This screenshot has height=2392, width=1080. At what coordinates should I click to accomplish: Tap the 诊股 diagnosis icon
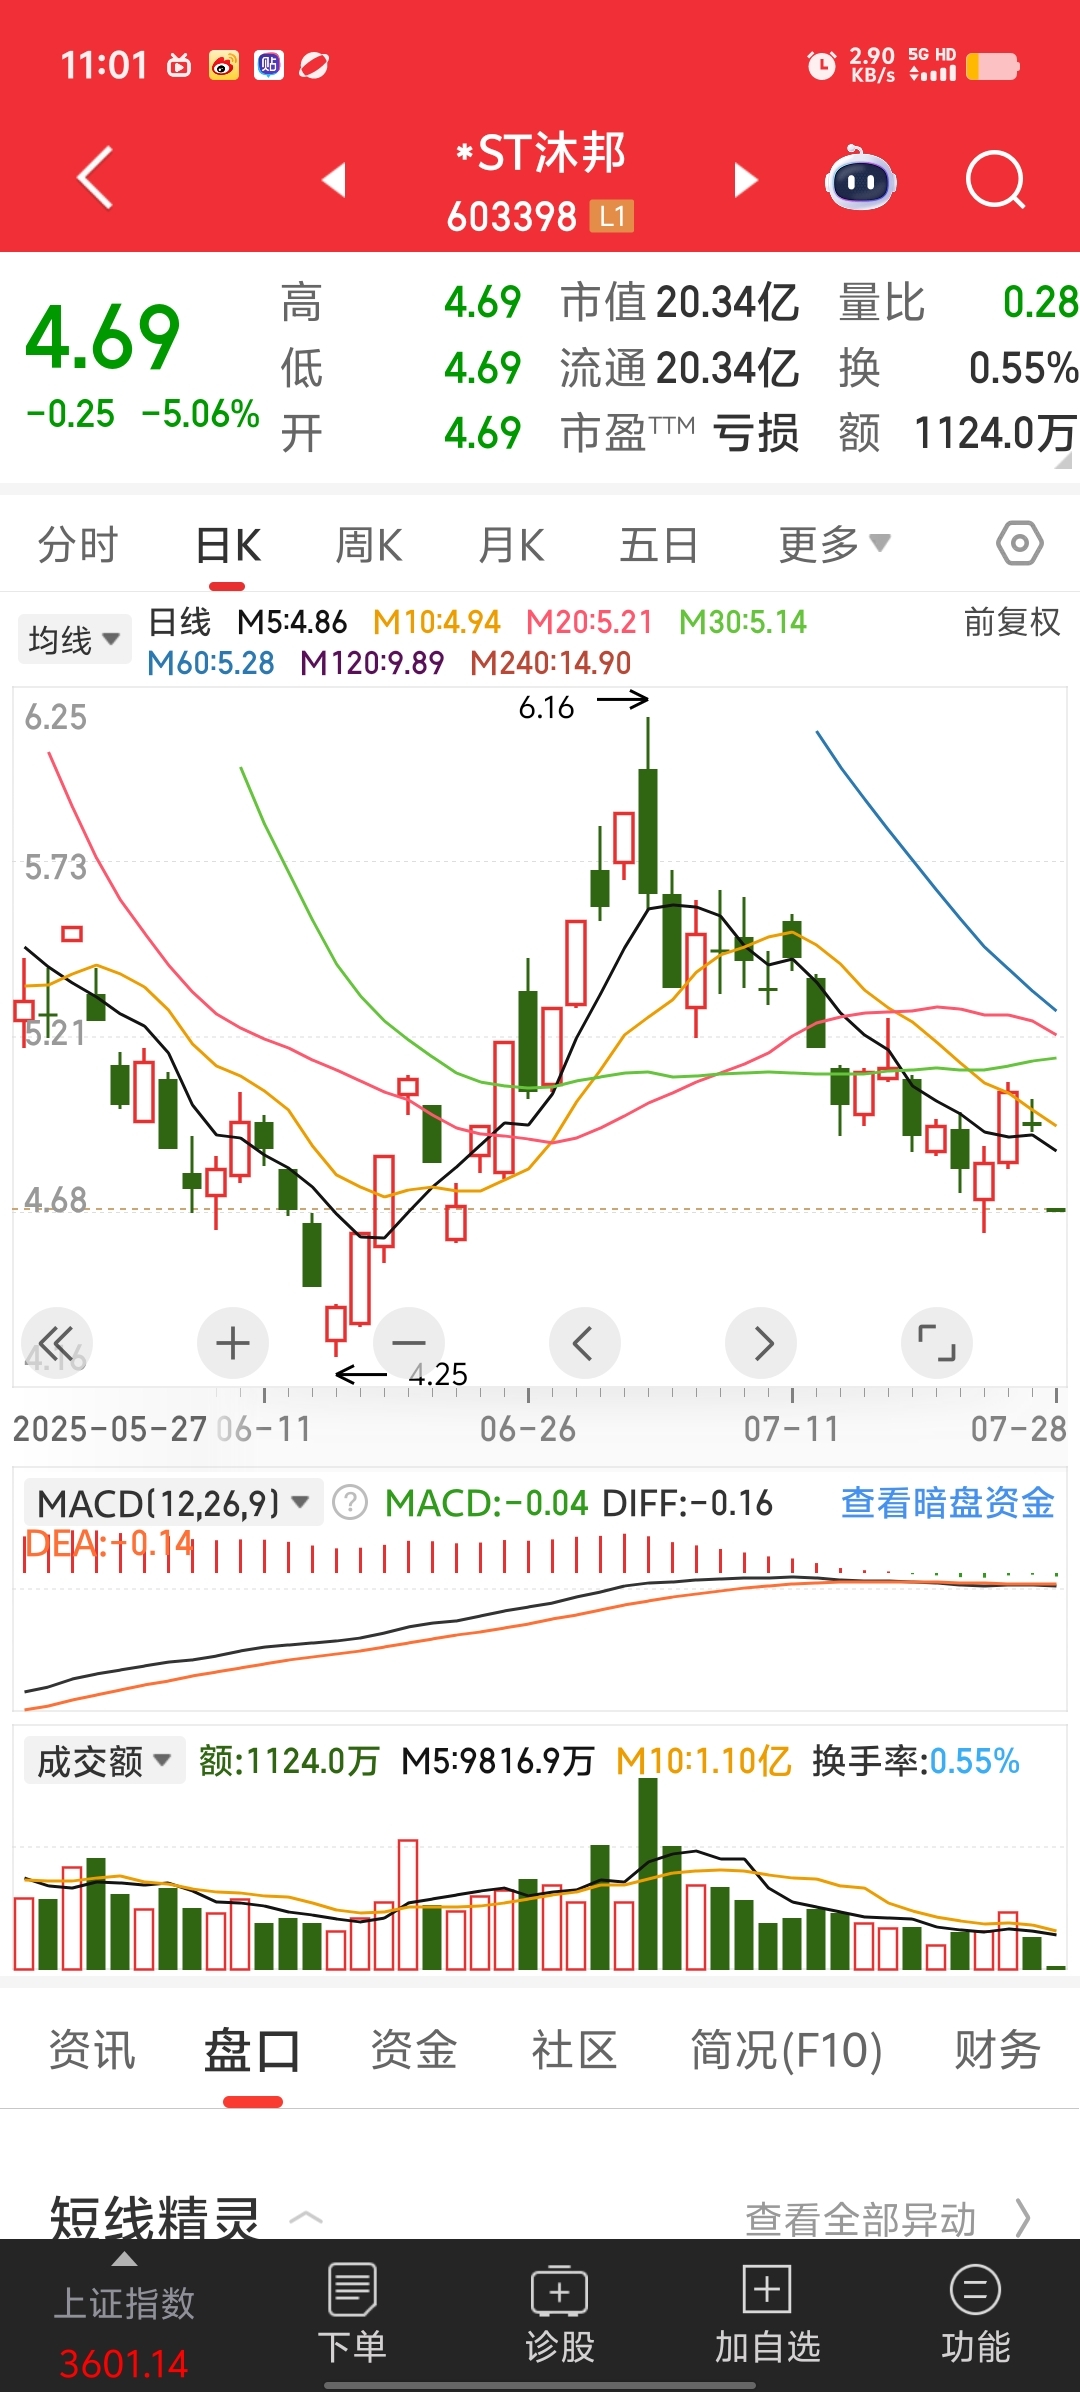[560, 2313]
